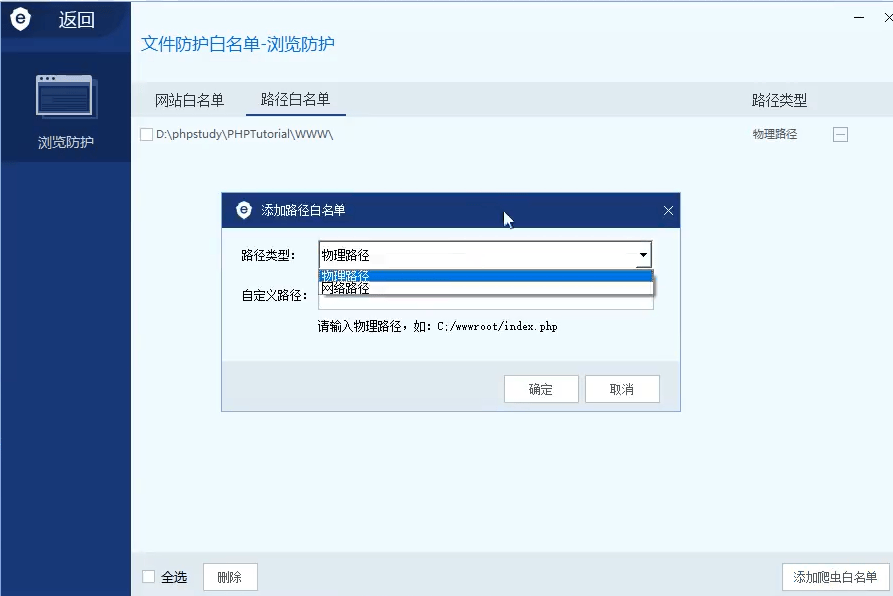Screen dimensions: 893x596
Task: Click the 路径类型 column header
Action: point(779,100)
